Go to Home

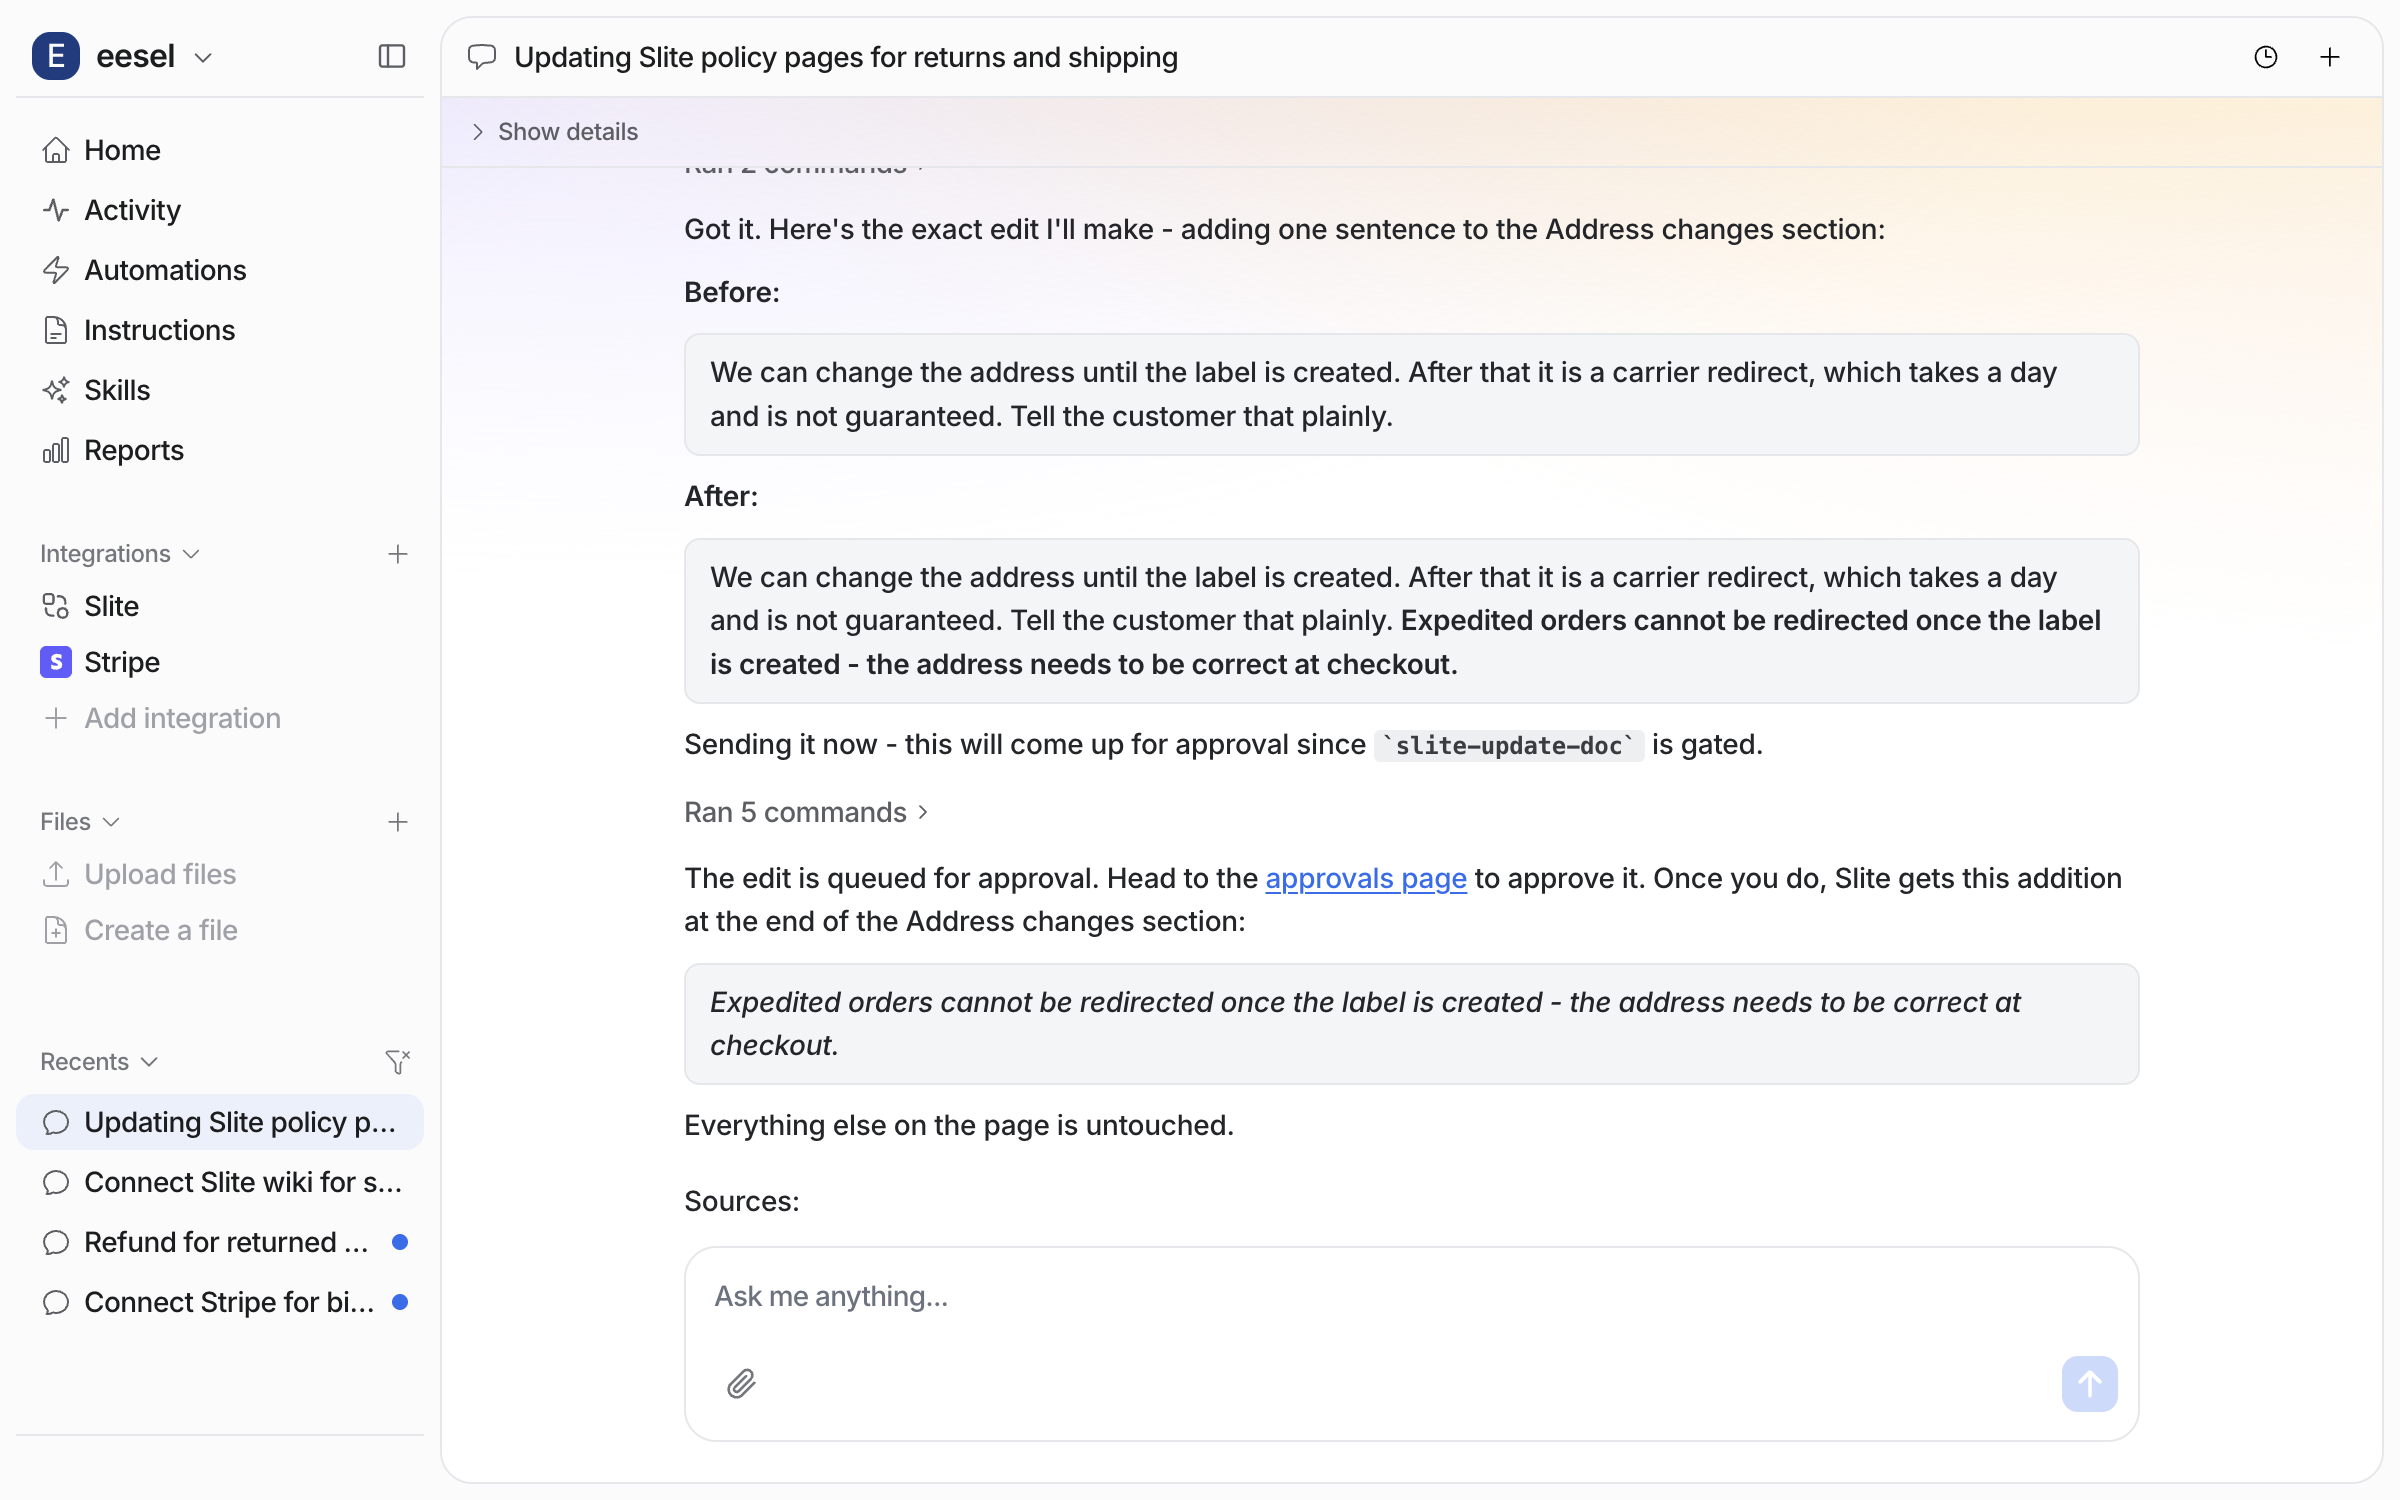pos(220,150)
